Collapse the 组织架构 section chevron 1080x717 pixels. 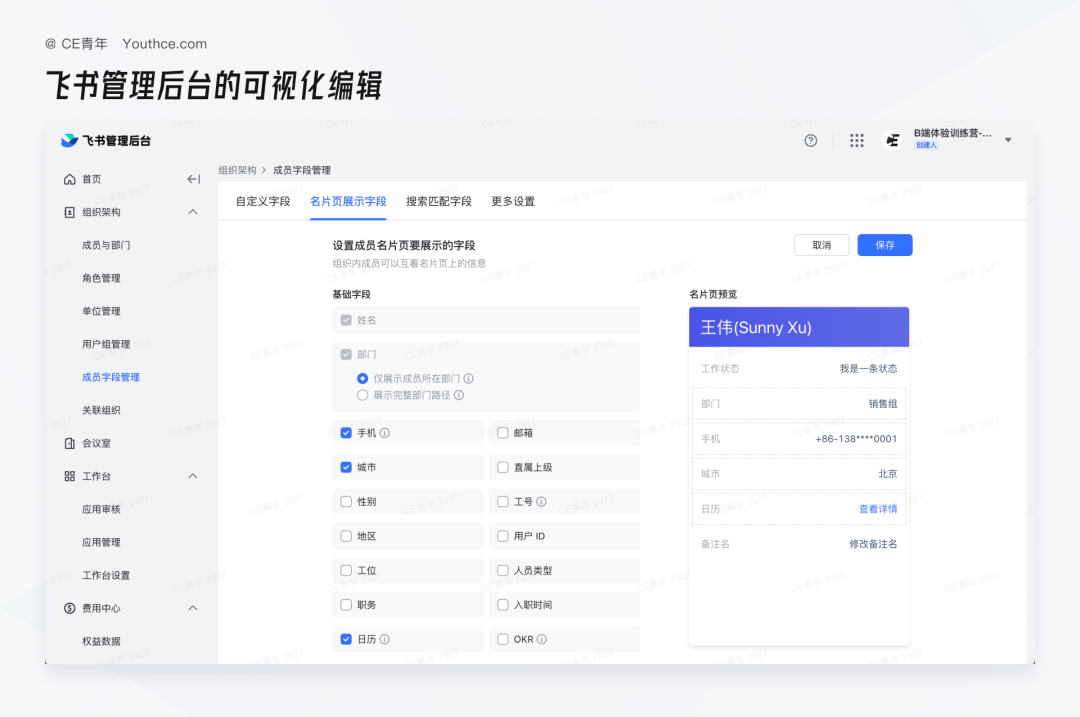coord(193,212)
